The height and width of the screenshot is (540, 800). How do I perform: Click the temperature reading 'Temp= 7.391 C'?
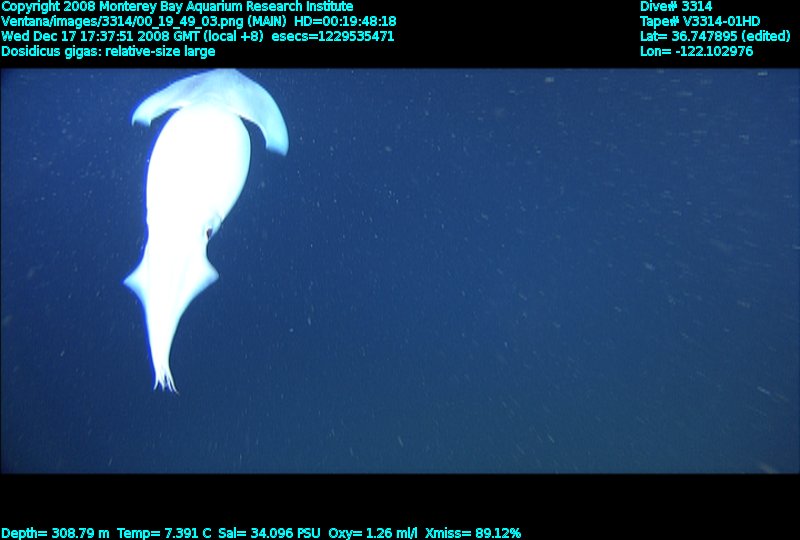click(164, 533)
